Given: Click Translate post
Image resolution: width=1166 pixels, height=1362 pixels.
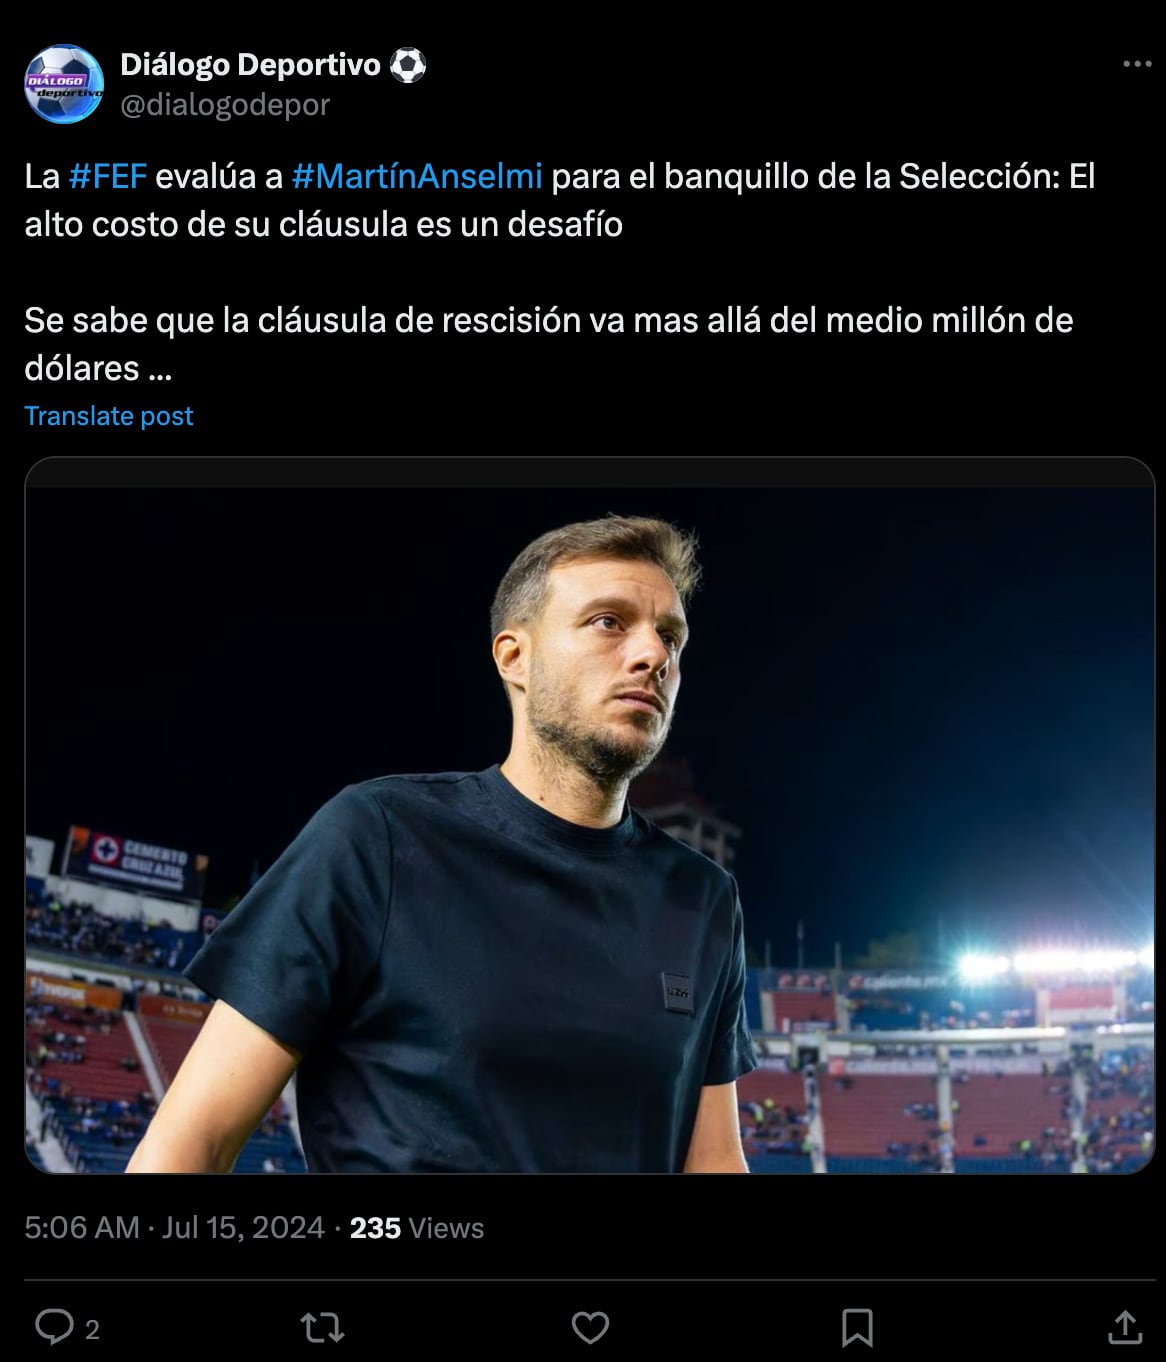Looking at the screenshot, I should point(109,416).
